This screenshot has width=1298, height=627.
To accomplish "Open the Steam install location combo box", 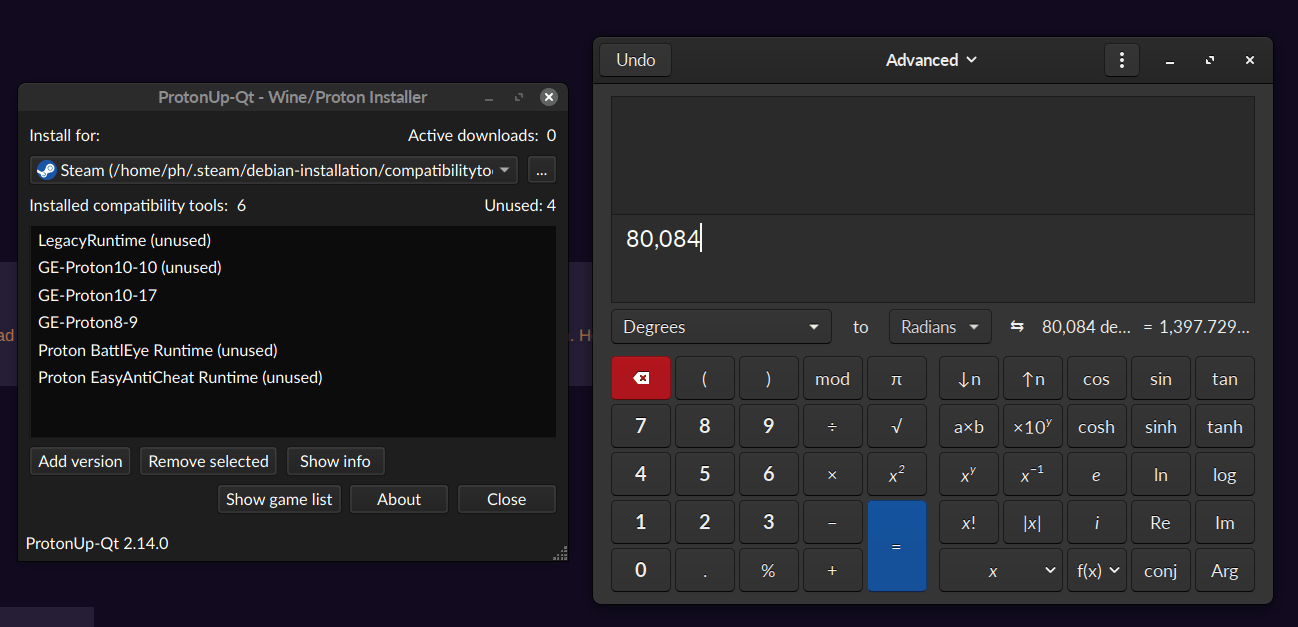I will pyautogui.click(x=274, y=170).
